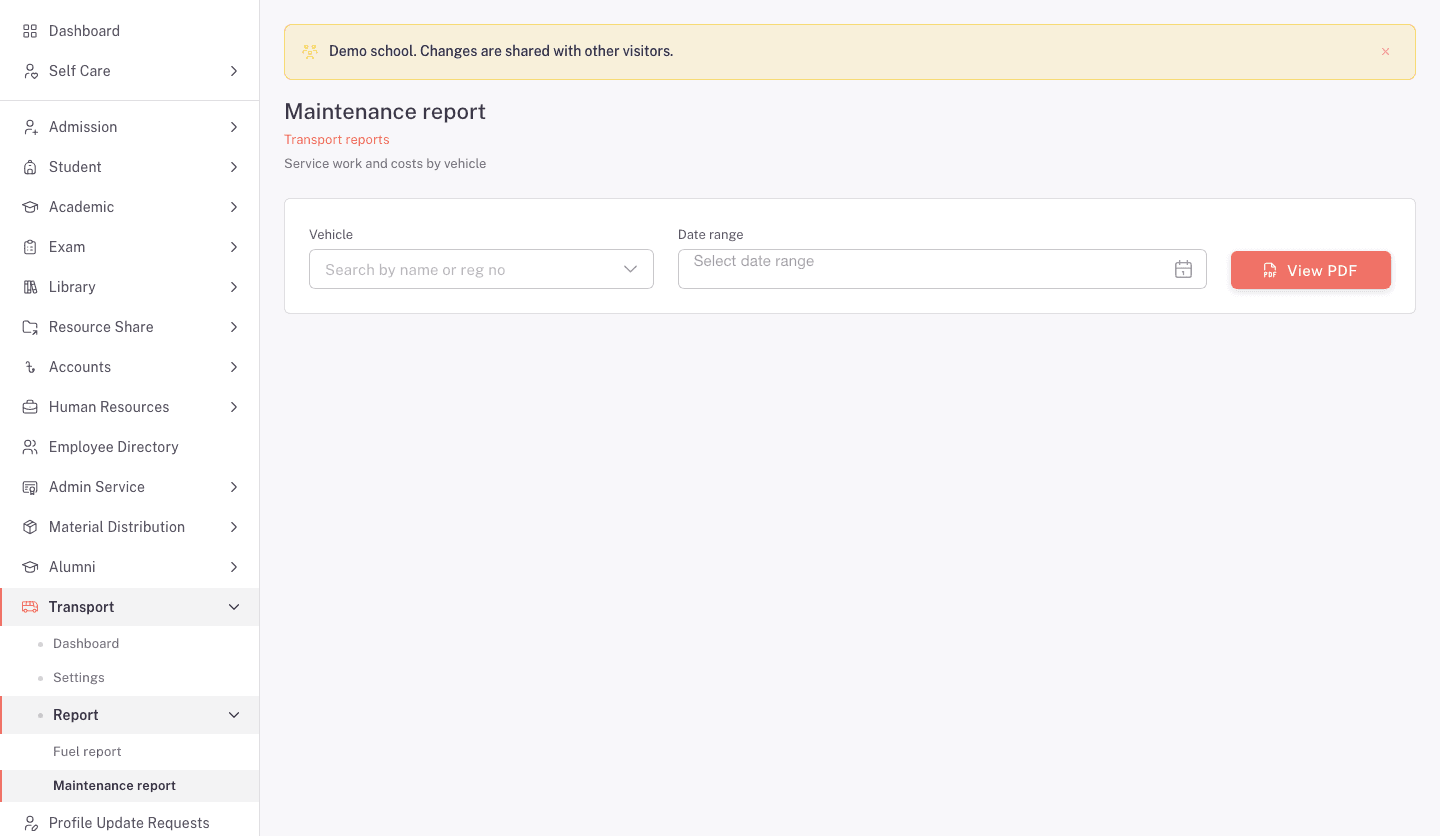Click the Admin Service certificate icon
Screen dimensions: 1440x836
click(30, 487)
